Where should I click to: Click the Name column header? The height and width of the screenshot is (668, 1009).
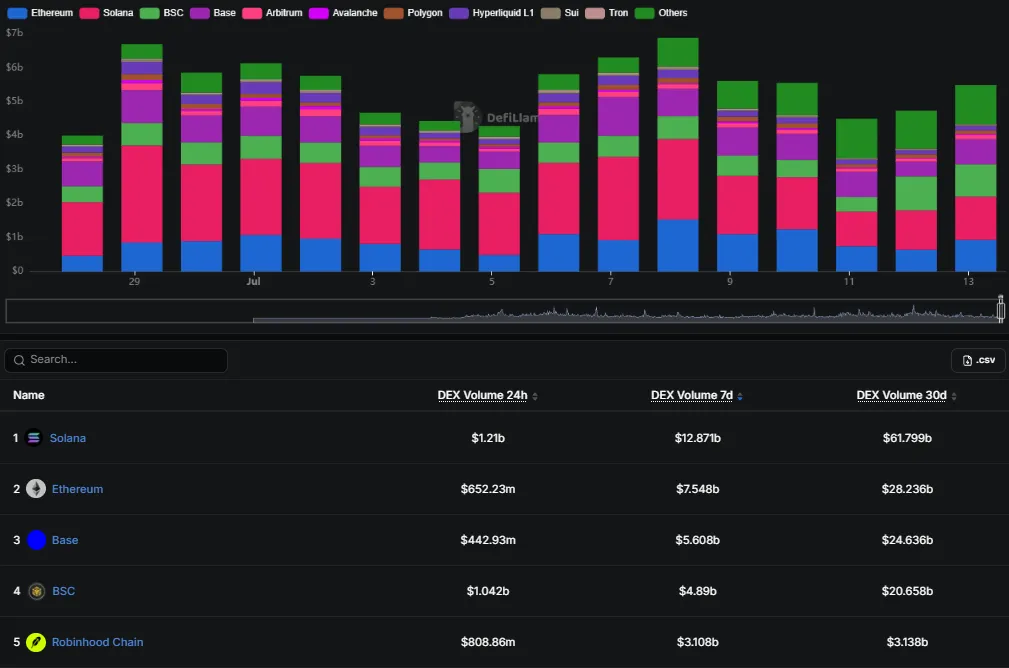click(29, 395)
